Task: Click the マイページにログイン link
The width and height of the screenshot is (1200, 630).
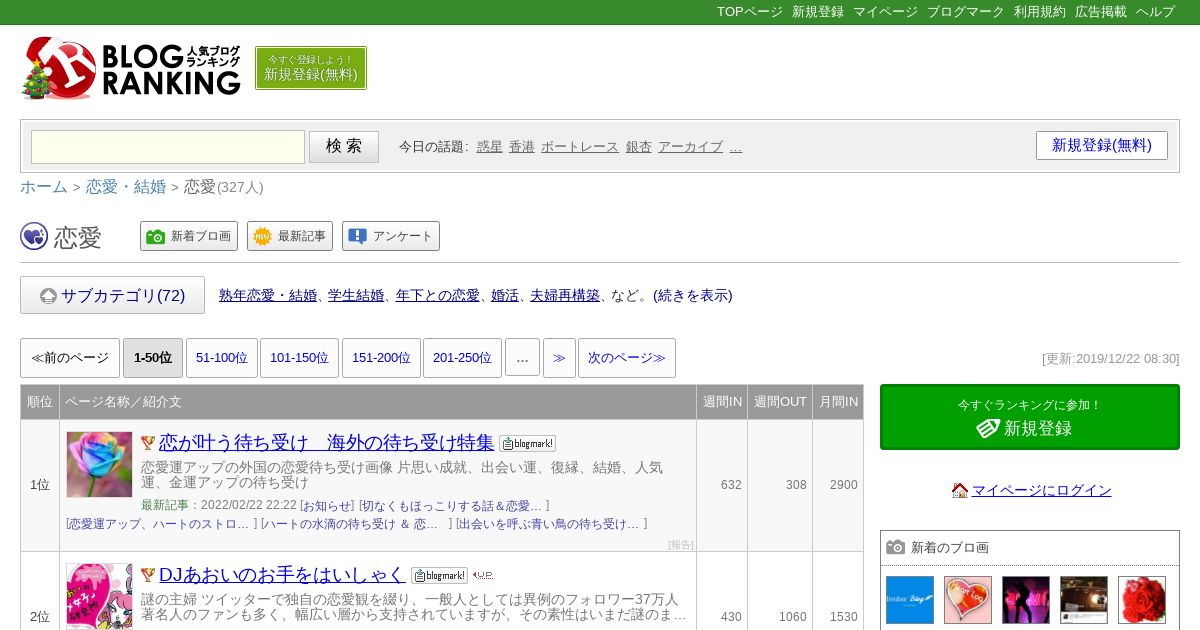Action: (x=1042, y=490)
